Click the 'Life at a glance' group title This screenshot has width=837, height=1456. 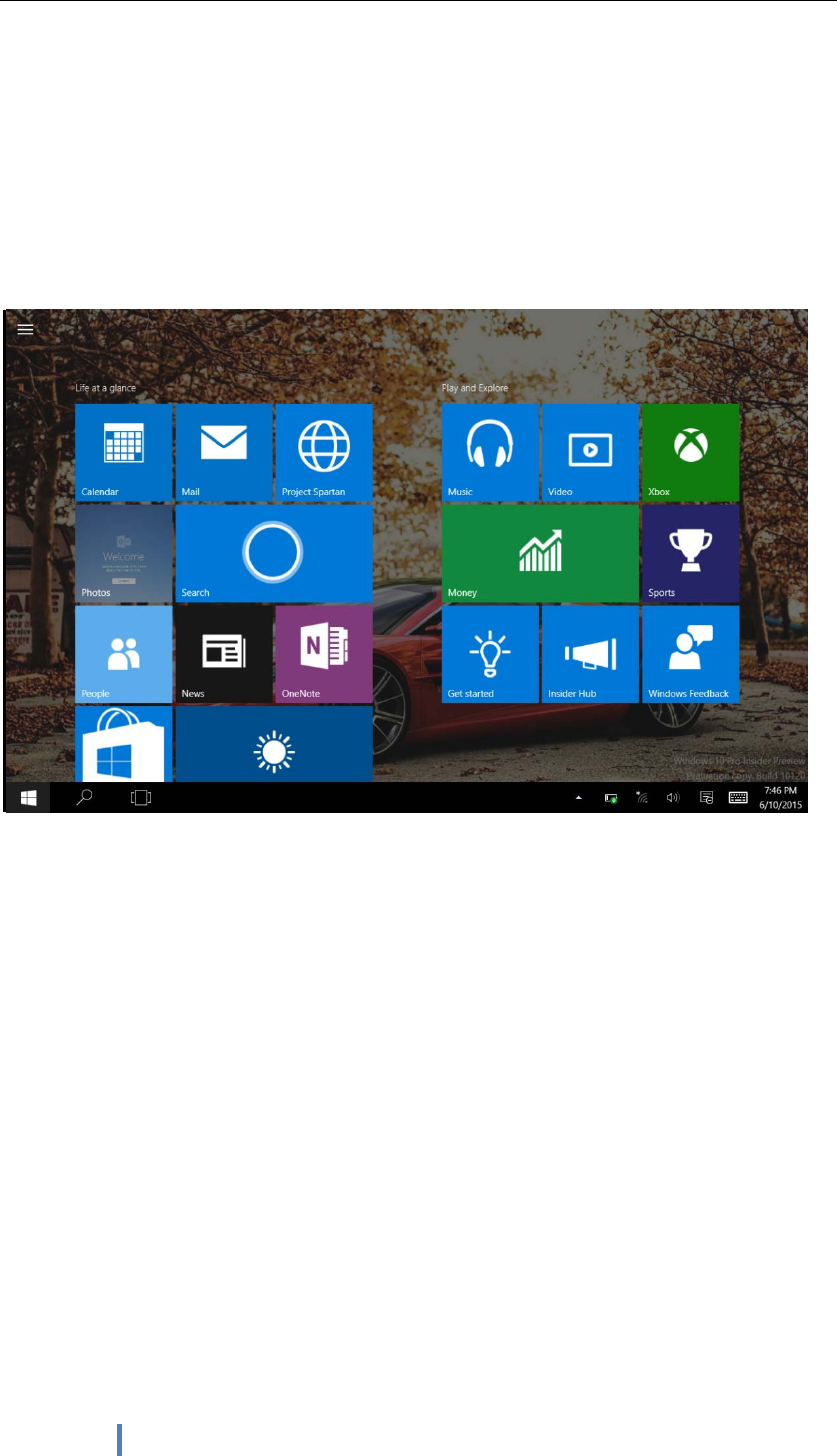pyautogui.click(x=105, y=388)
